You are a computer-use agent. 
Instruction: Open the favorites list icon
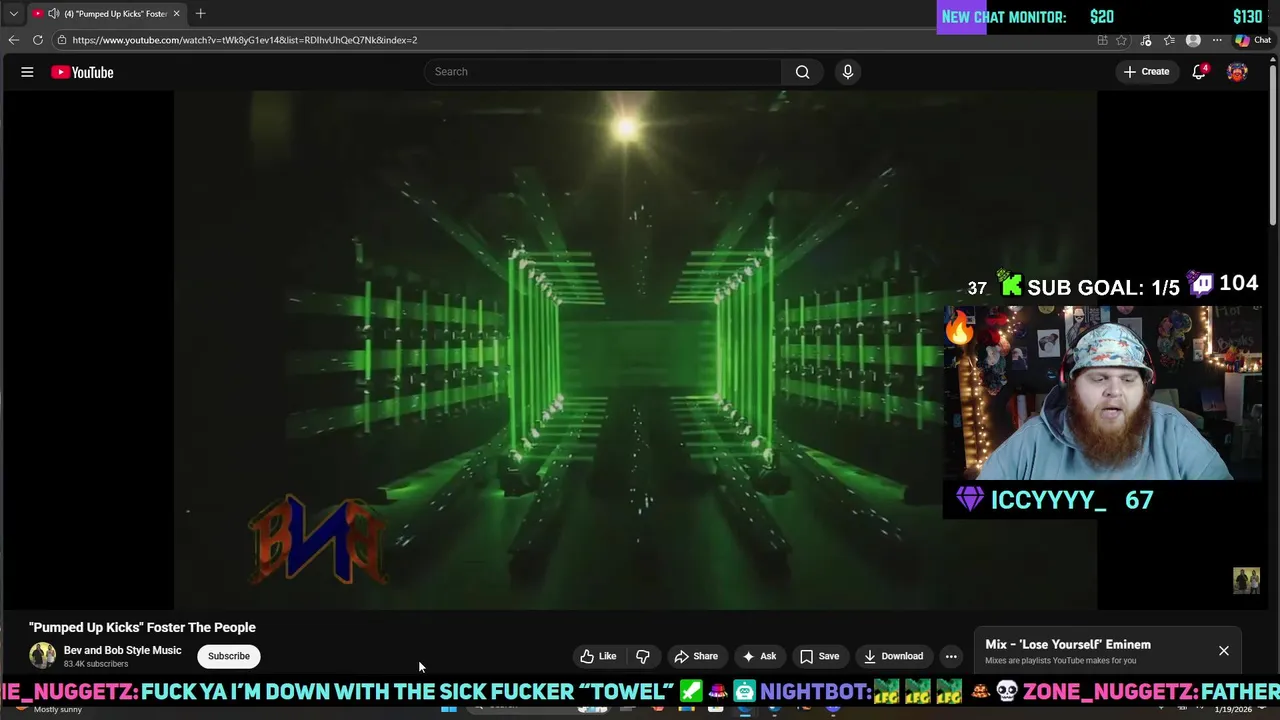1169,40
